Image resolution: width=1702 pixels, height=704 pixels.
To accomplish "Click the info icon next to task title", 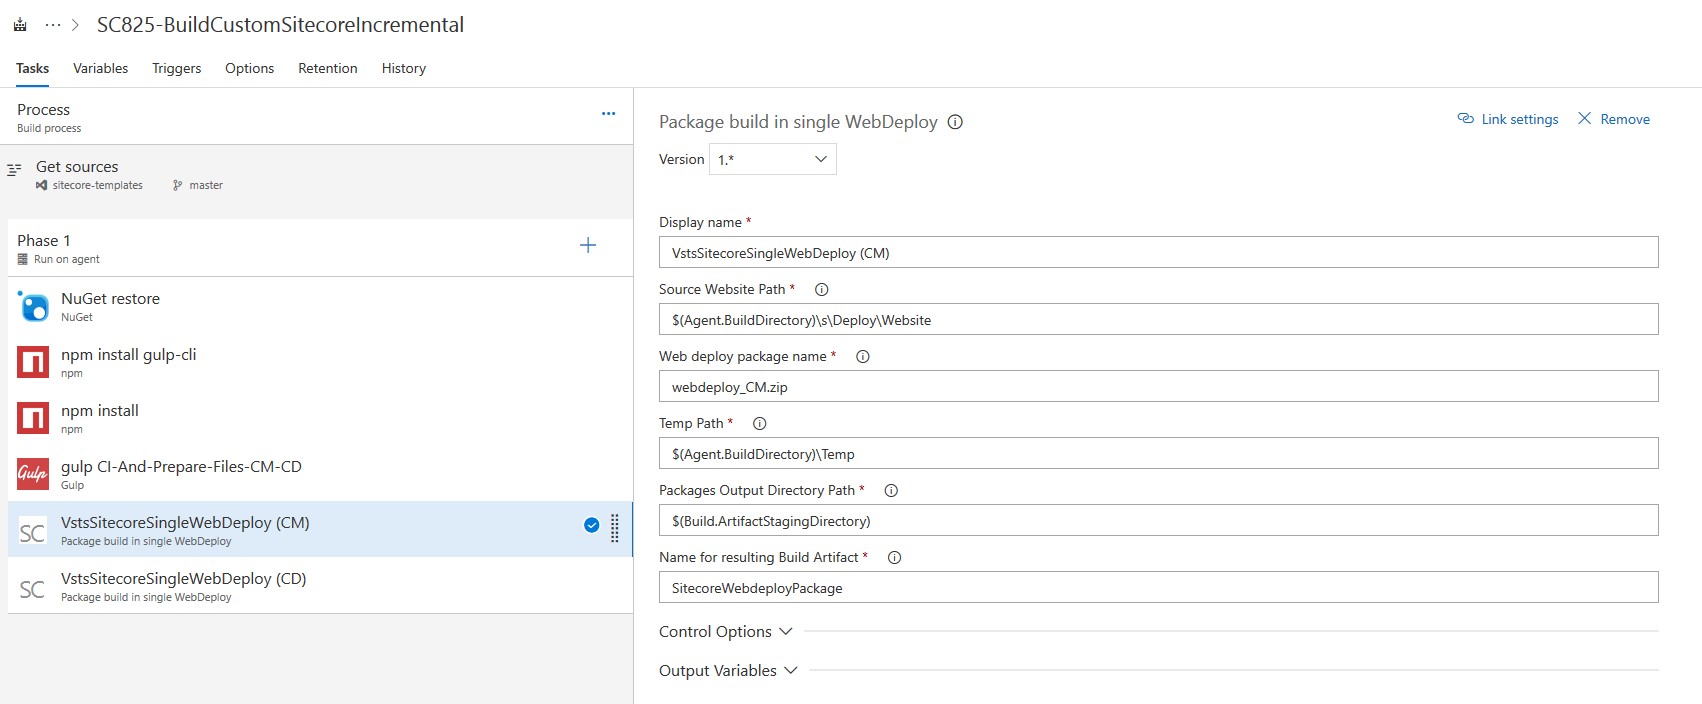I will (955, 122).
